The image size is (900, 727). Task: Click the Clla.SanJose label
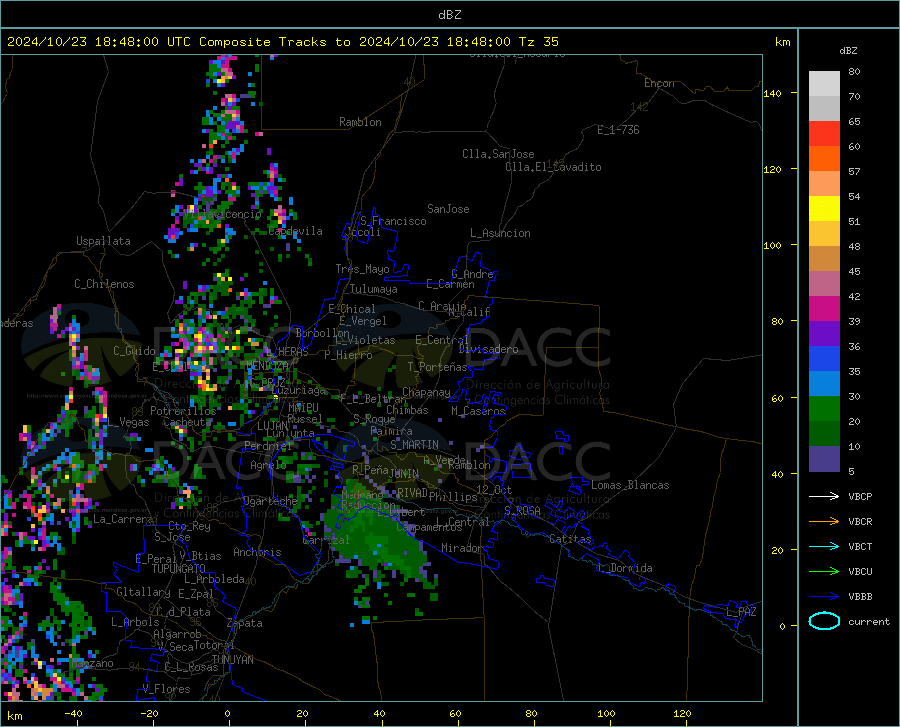pyautogui.click(x=498, y=154)
